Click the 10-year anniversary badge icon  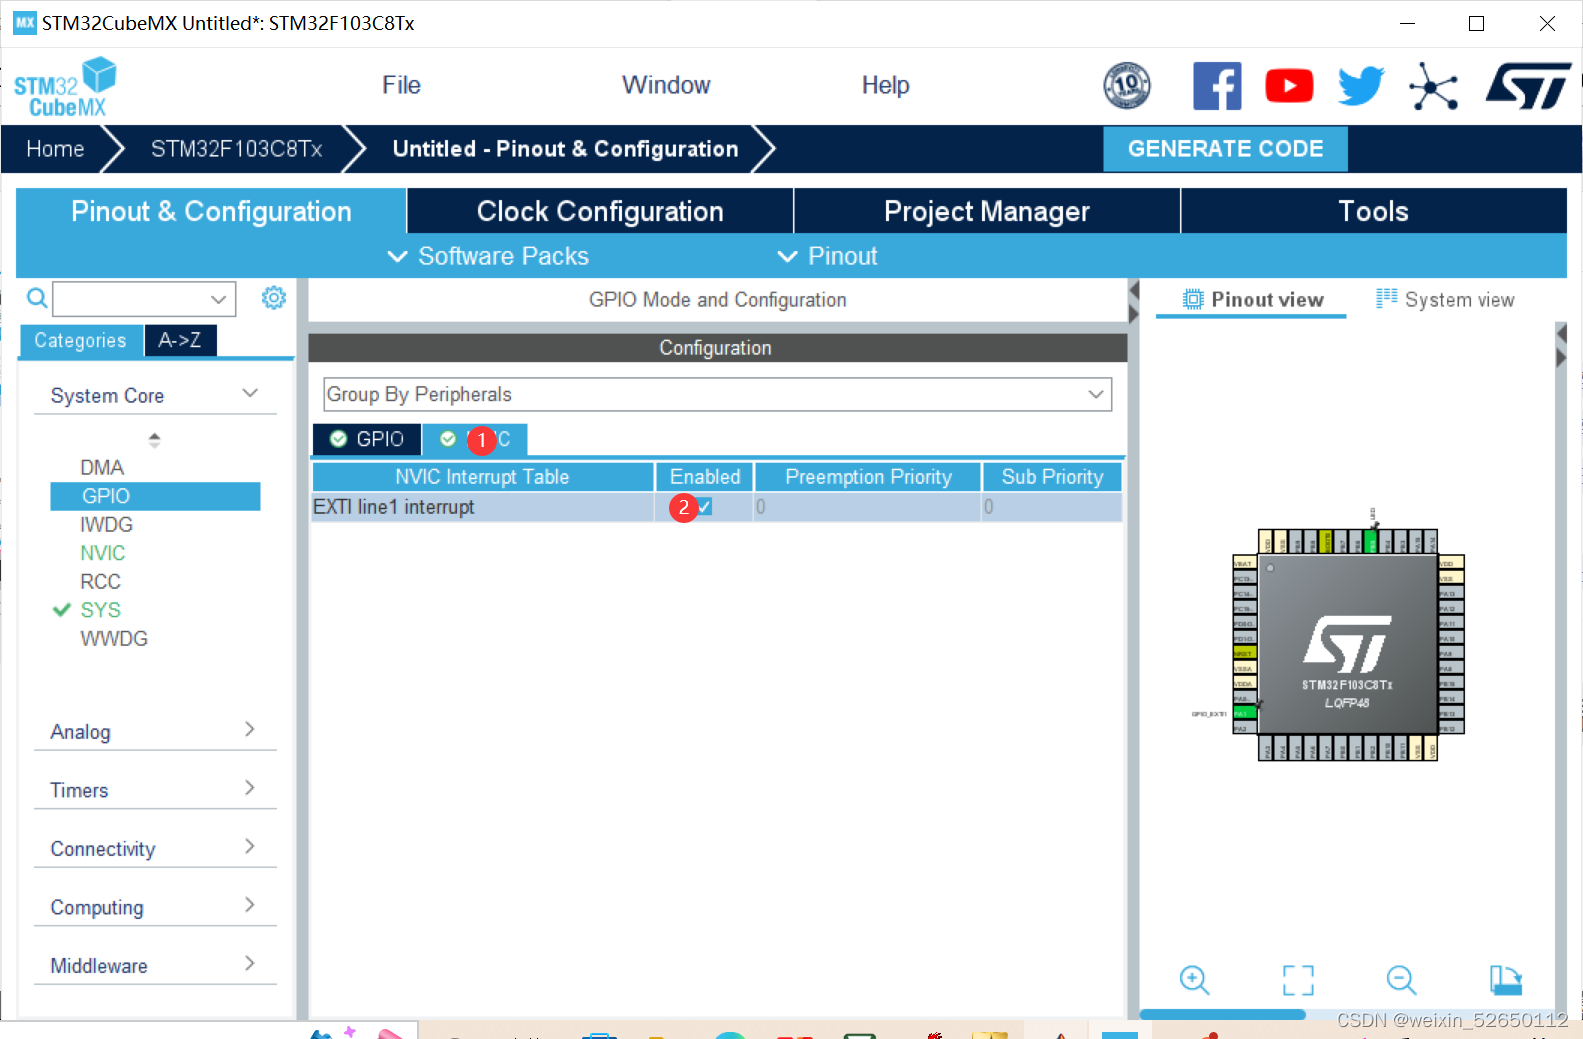pos(1127,86)
